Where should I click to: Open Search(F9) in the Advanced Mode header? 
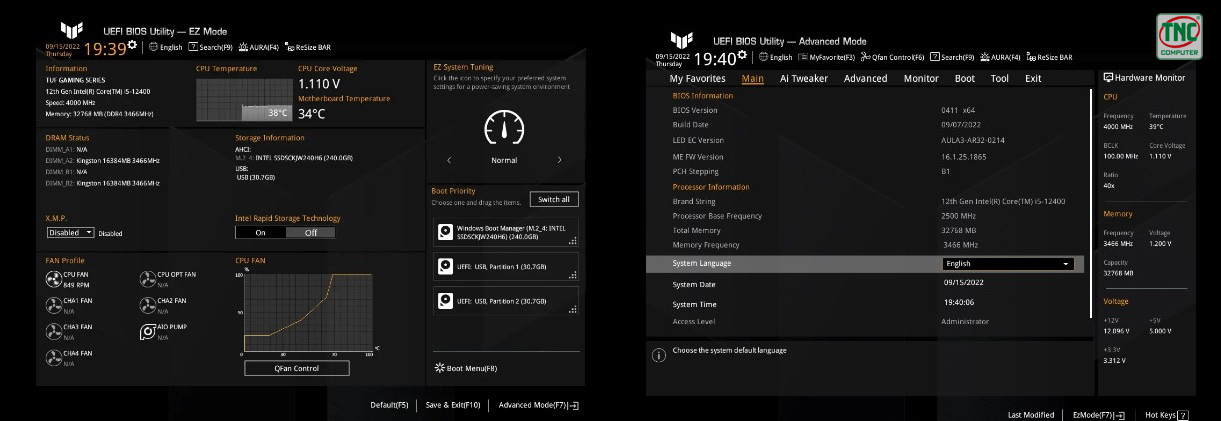[952, 58]
